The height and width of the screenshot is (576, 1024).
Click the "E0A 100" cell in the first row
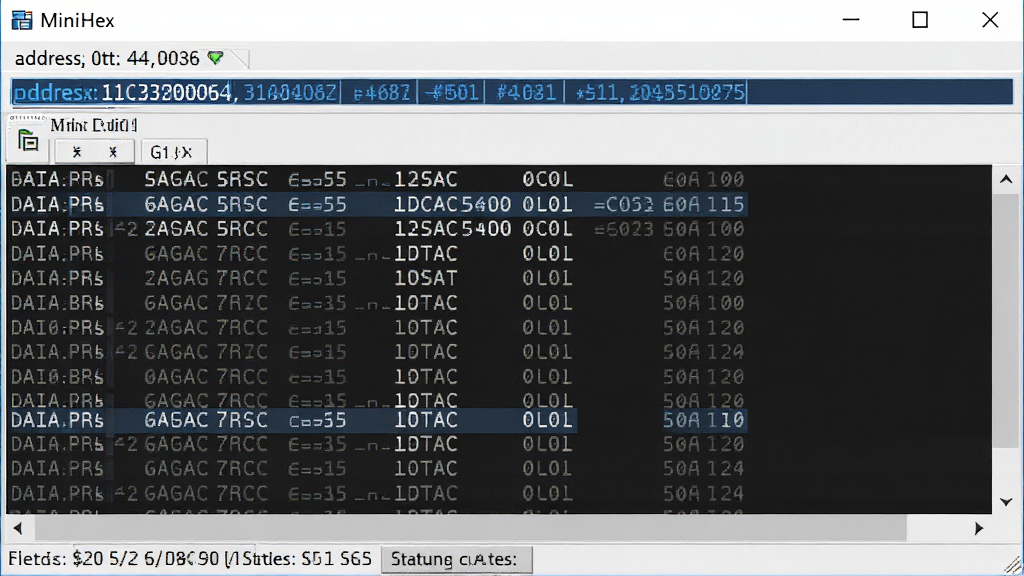click(x=703, y=179)
